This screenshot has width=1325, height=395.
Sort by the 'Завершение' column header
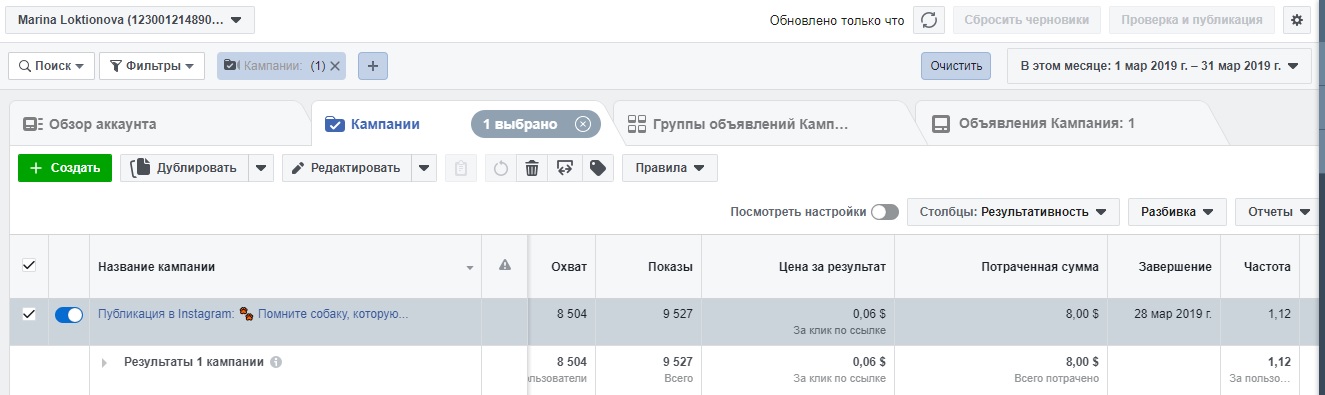point(1175,267)
